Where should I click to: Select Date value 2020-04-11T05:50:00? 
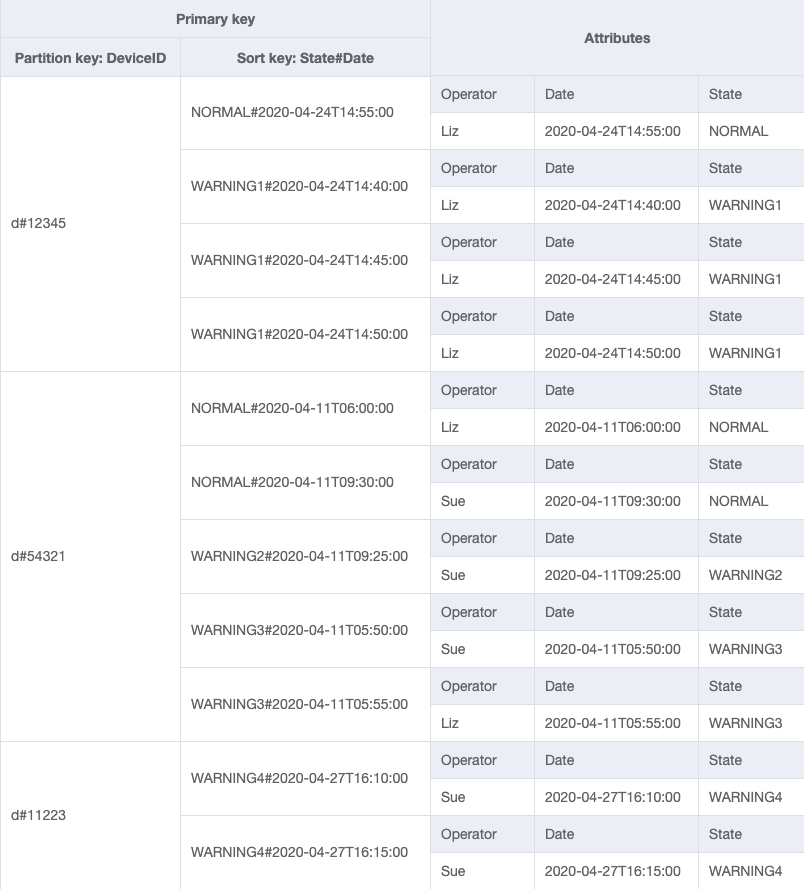[x=612, y=649]
